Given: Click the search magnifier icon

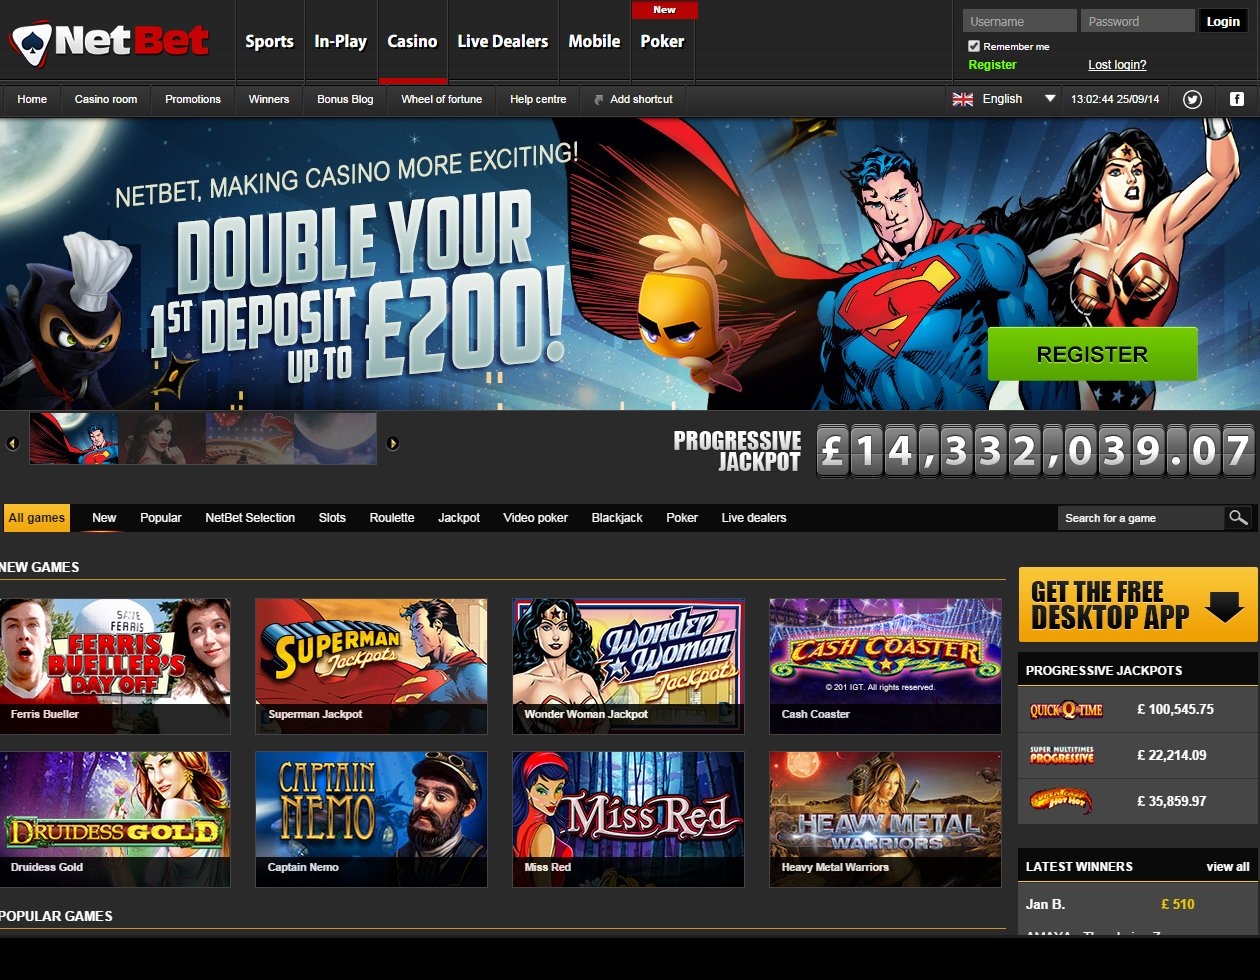Looking at the screenshot, I should pos(1238,517).
